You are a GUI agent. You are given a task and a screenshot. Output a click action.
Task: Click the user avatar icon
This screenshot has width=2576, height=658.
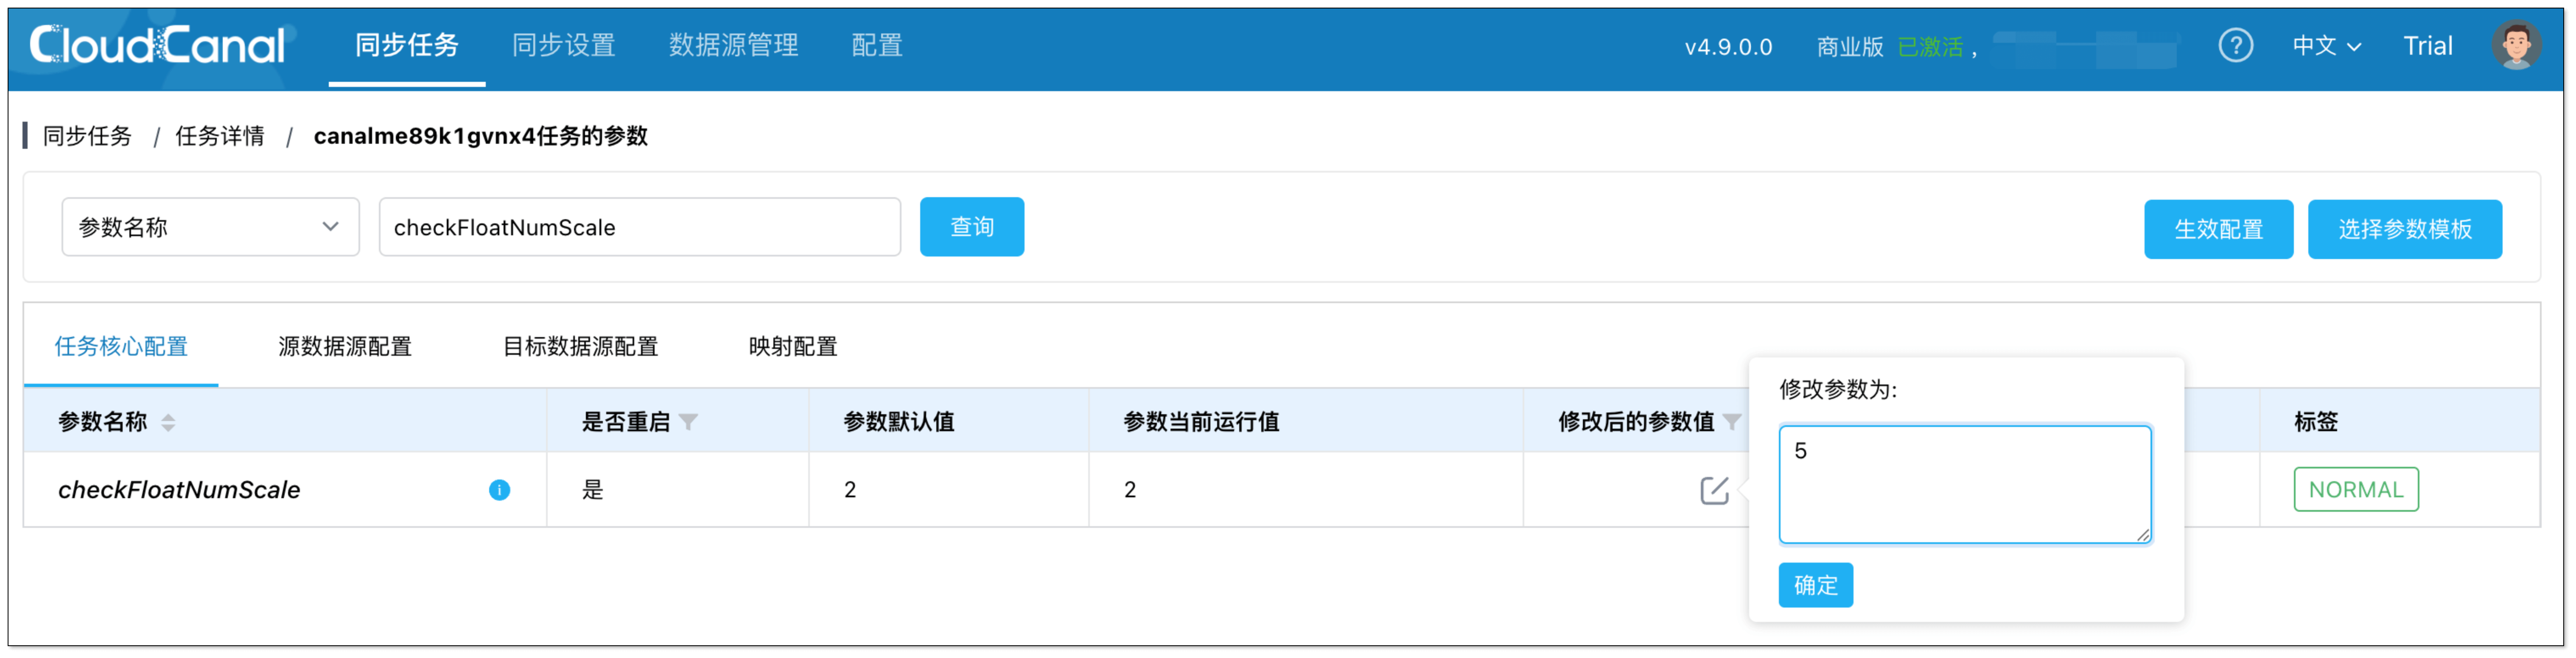click(x=2516, y=45)
